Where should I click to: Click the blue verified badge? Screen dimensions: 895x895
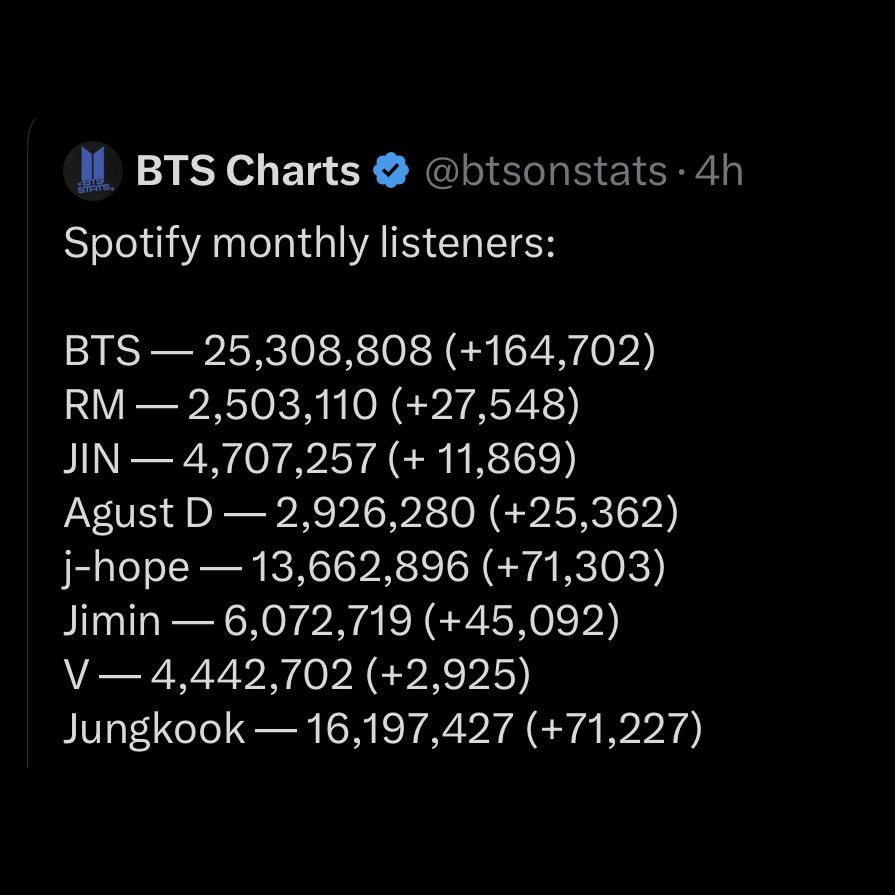(390, 172)
